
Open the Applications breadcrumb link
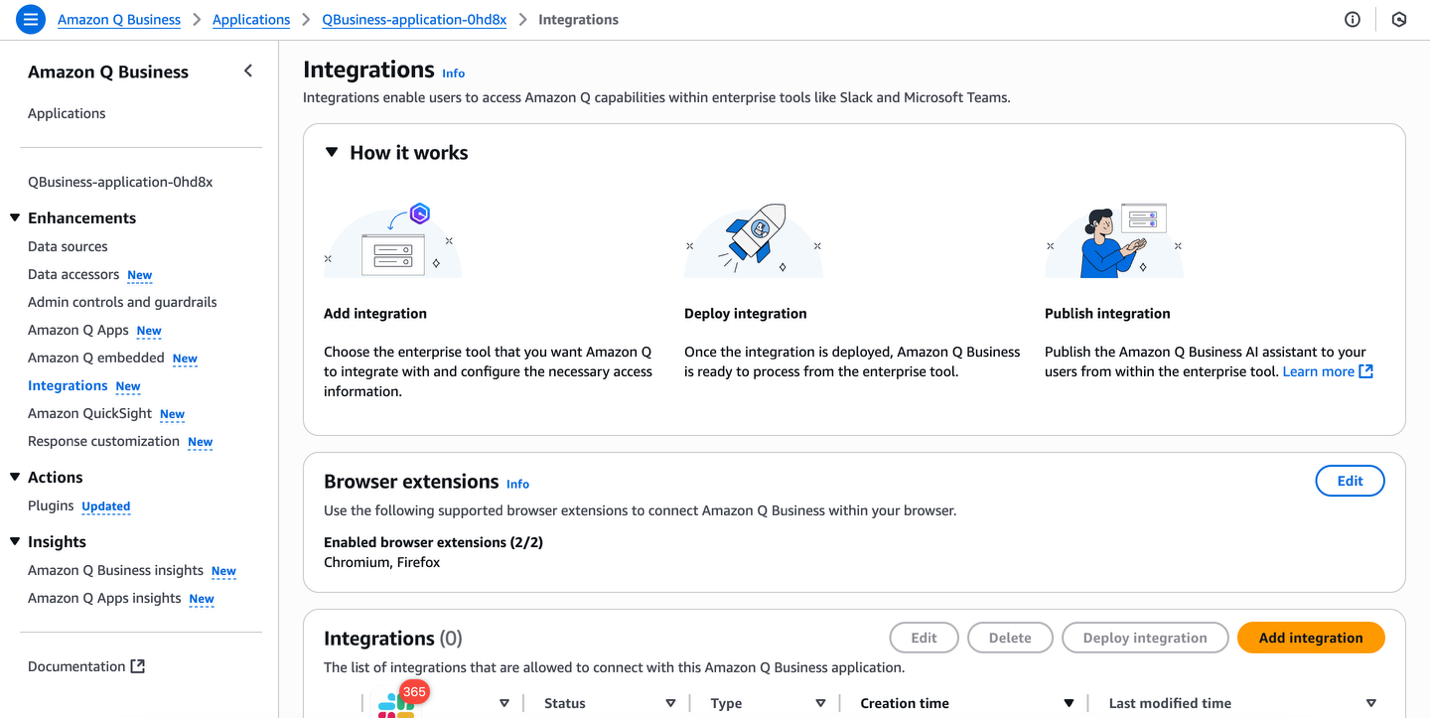click(x=251, y=20)
